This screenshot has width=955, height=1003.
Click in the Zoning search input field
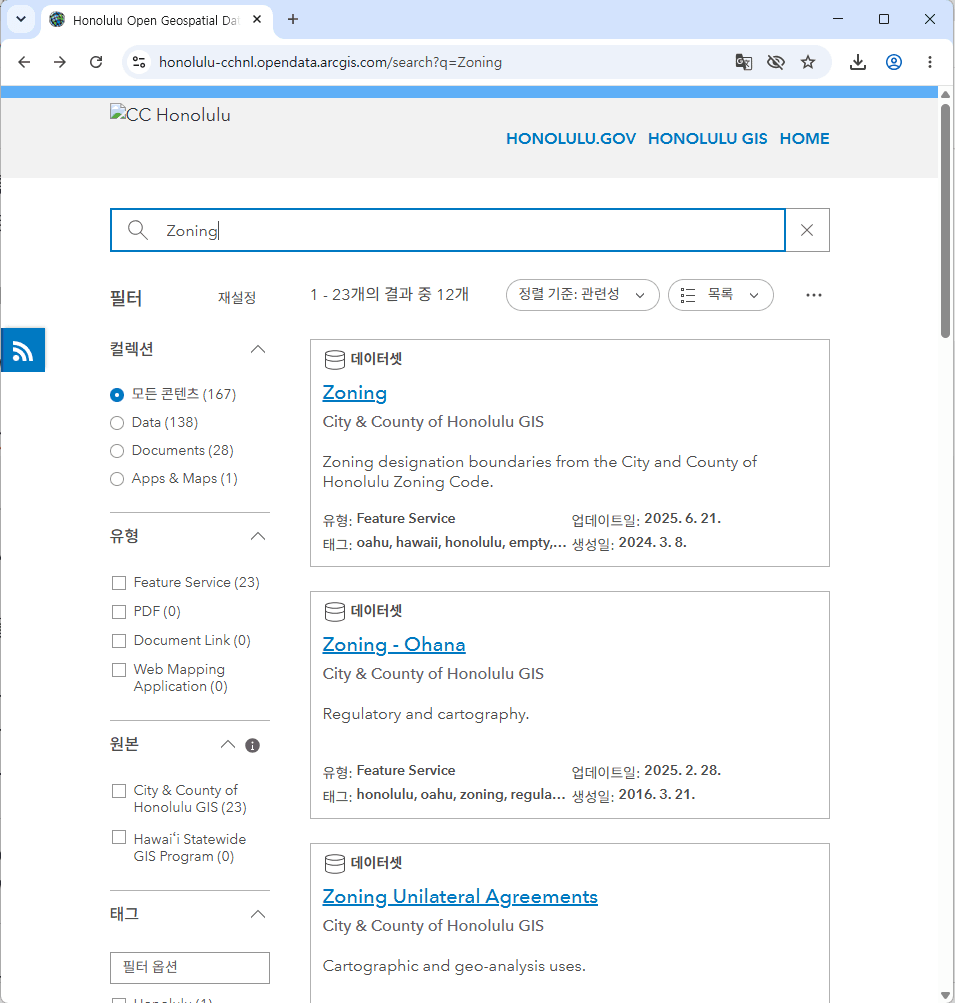(448, 230)
